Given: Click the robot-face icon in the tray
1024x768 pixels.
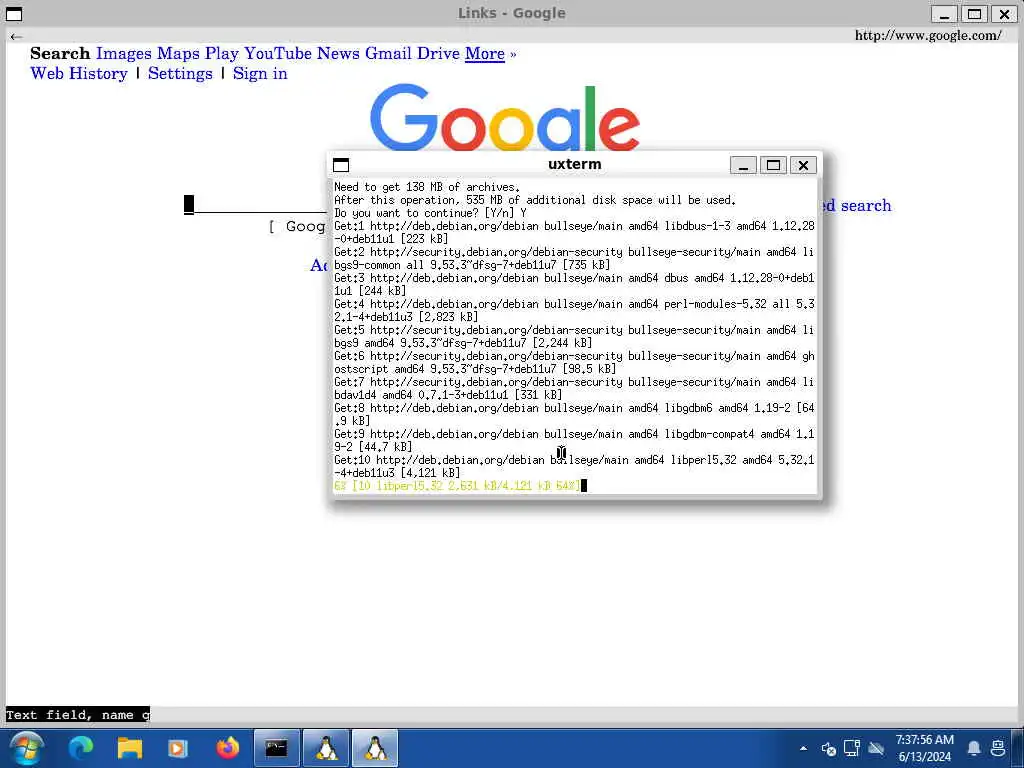Looking at the screenshot, I should tap(998, 748).
